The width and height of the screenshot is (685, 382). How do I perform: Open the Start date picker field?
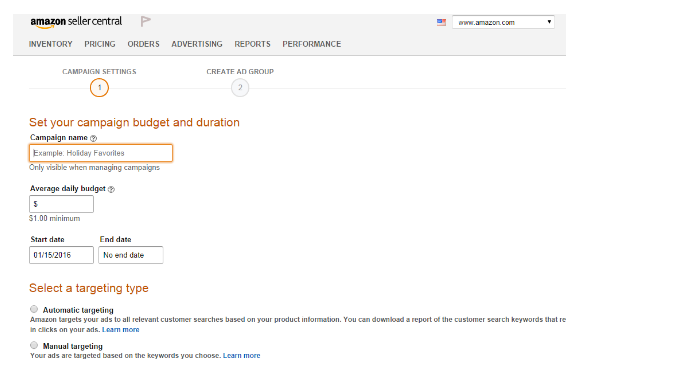point(61,255)
